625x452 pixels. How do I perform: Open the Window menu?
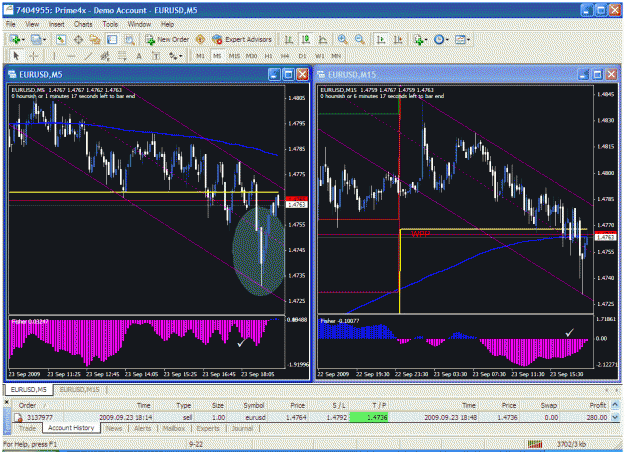[139, 24]
